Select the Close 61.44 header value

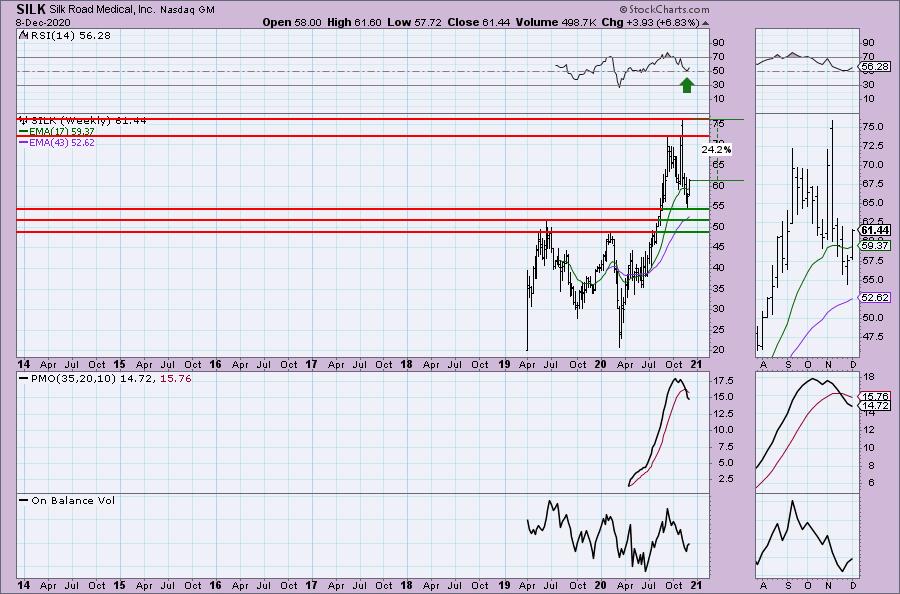[x=478, y=22]
